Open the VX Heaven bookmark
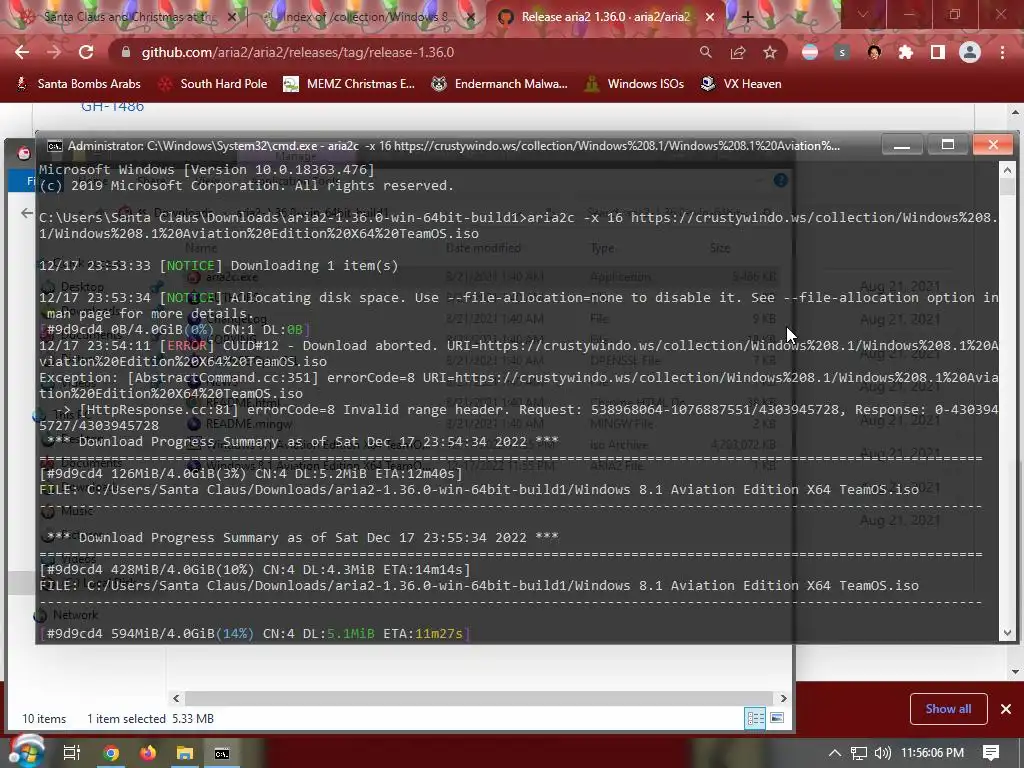 pos(741,84)
